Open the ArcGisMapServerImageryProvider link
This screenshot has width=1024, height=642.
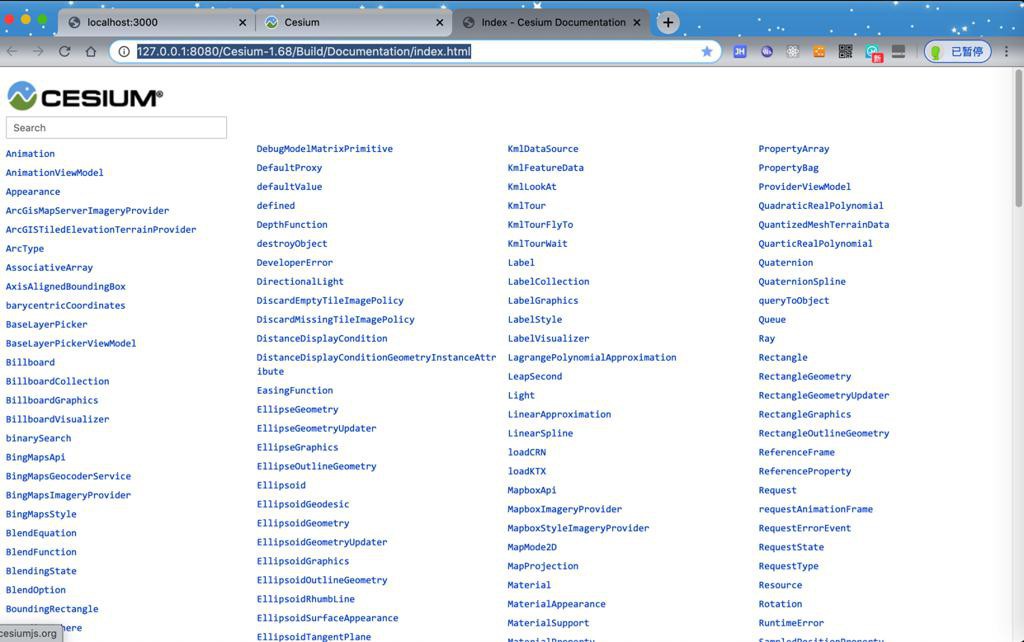pyautogui.click(x=87, y=210)
